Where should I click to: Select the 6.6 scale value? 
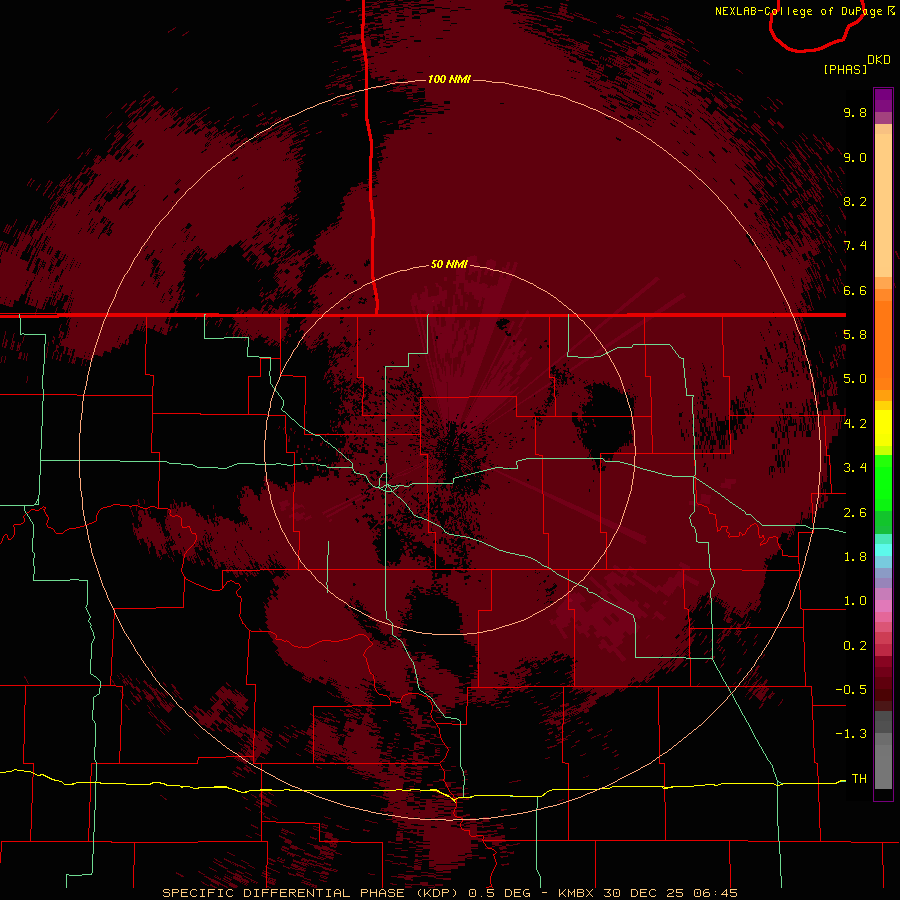pos(855,290)
